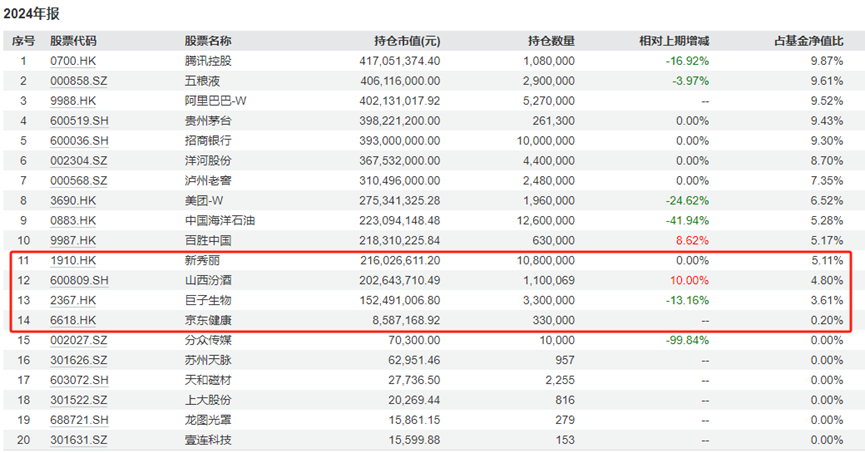Open stock code link 000858.SZ

click(x=79, y=81)
